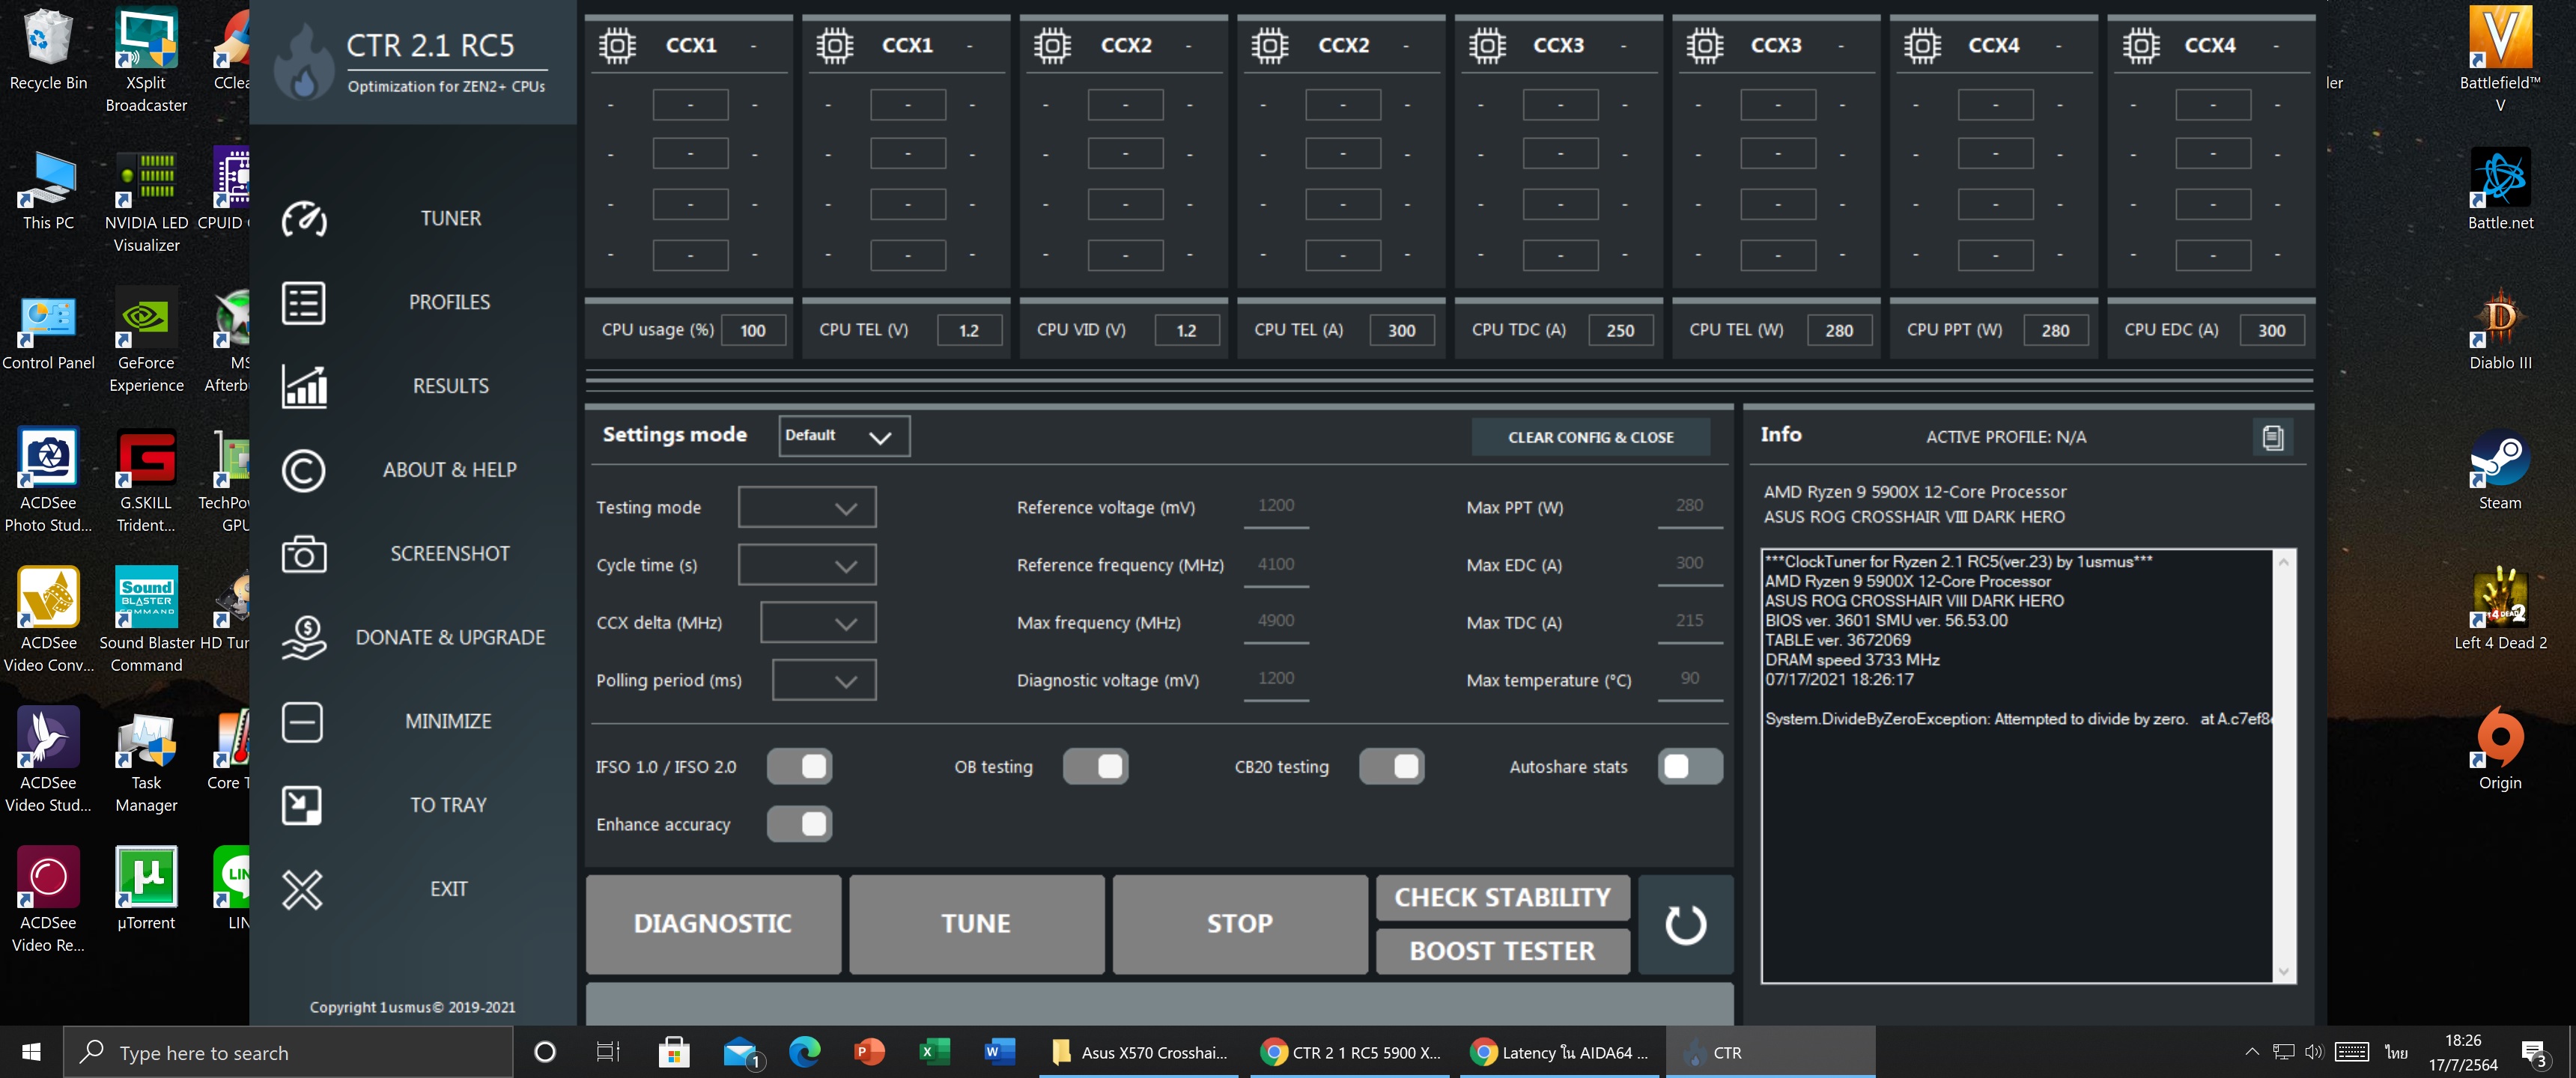Toggle the IFSO 1.0 / IFSO 2.0 switch
2576x1078 pixels.
pyautogui.click(x=799, y=766)
